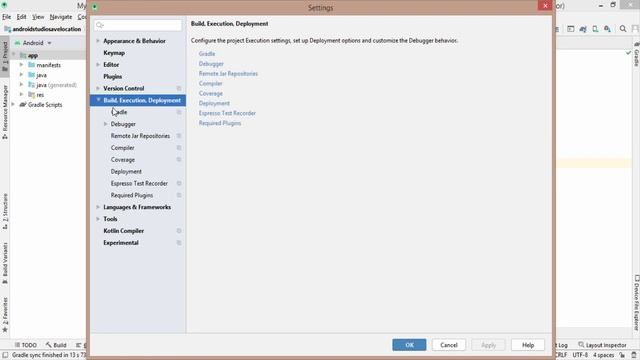This screenshot has width=640, height=360.
Task: Click the Help button
Action: (x=528, y=345)
